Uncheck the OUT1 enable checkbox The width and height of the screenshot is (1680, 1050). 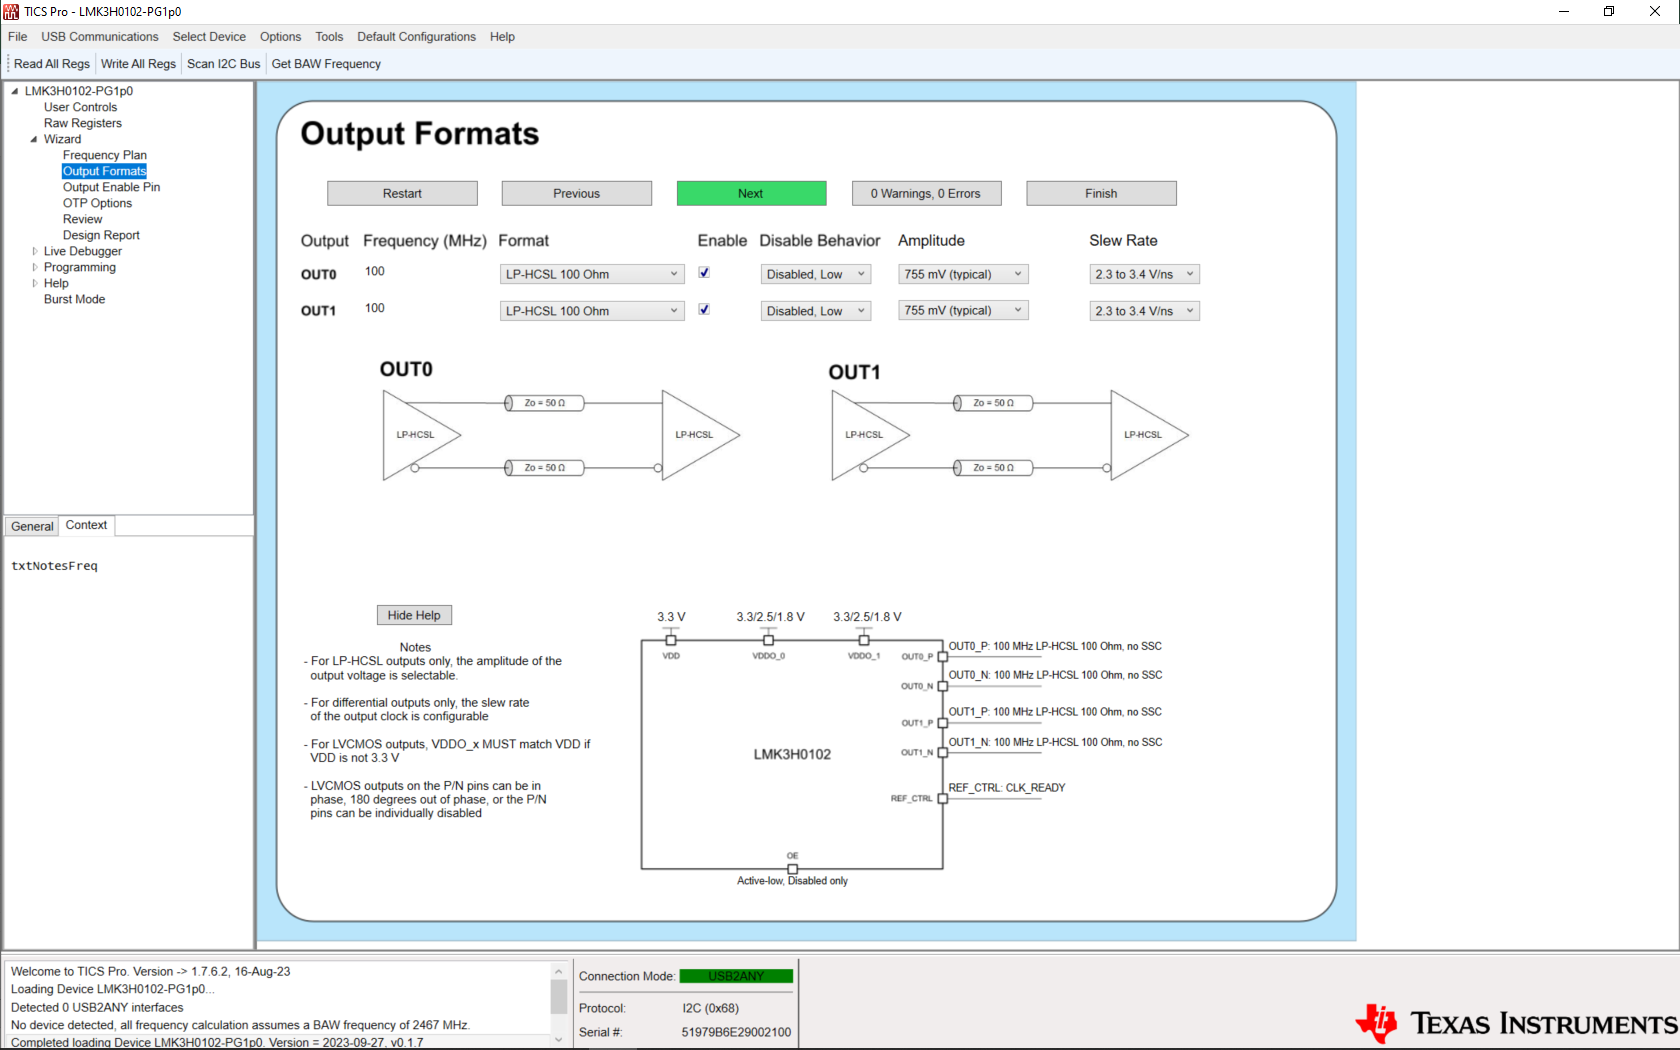tap(704, 310)
